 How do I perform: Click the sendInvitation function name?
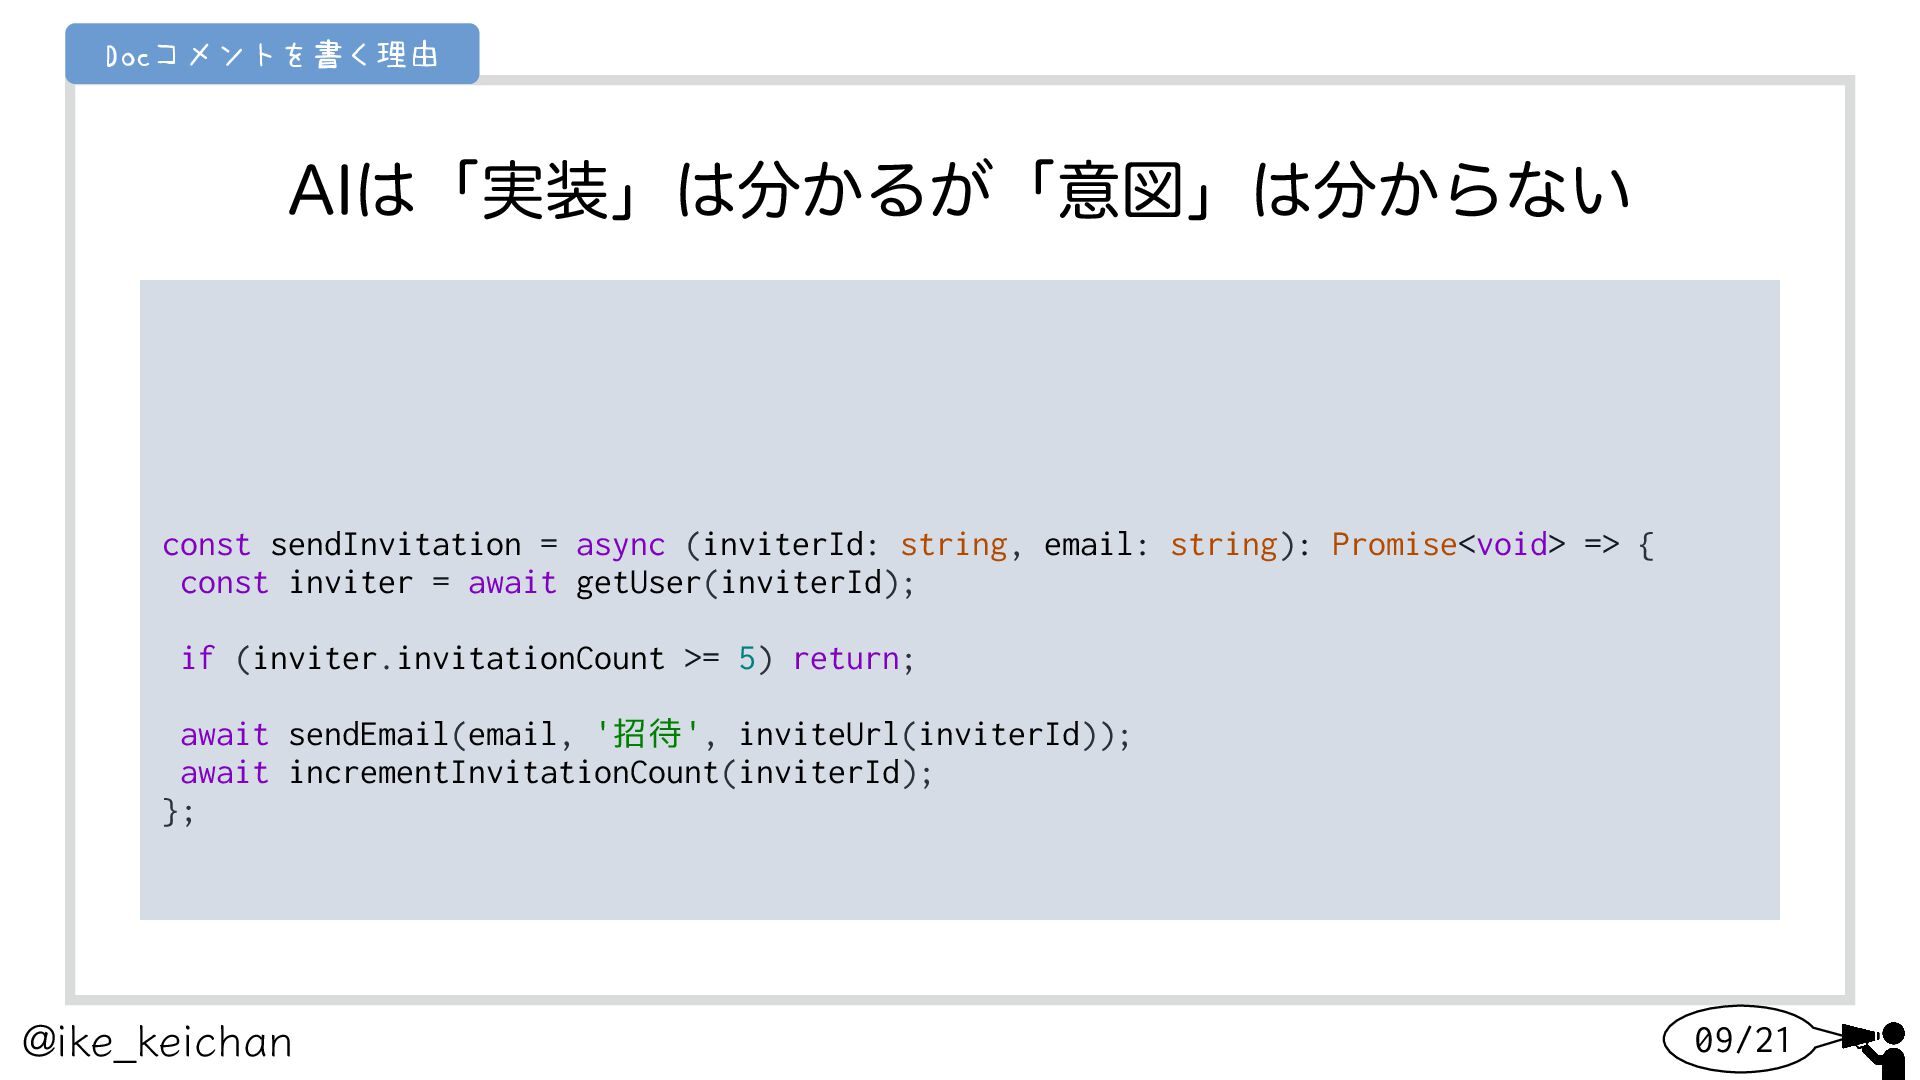[395, 545]
